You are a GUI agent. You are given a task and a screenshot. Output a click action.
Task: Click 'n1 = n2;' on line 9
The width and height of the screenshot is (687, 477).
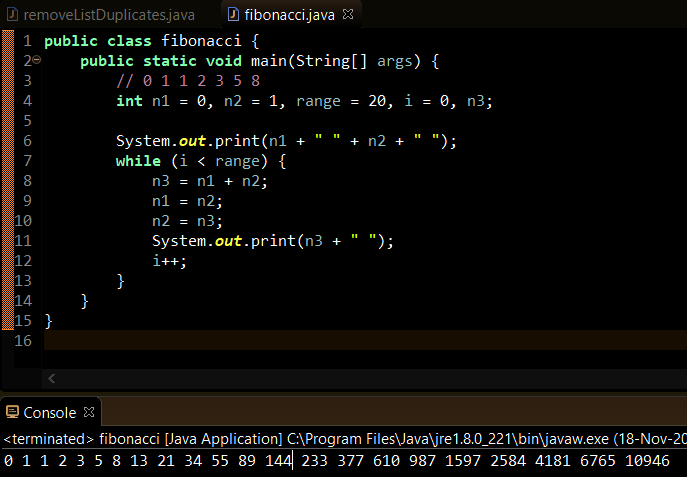click(187, 201)
